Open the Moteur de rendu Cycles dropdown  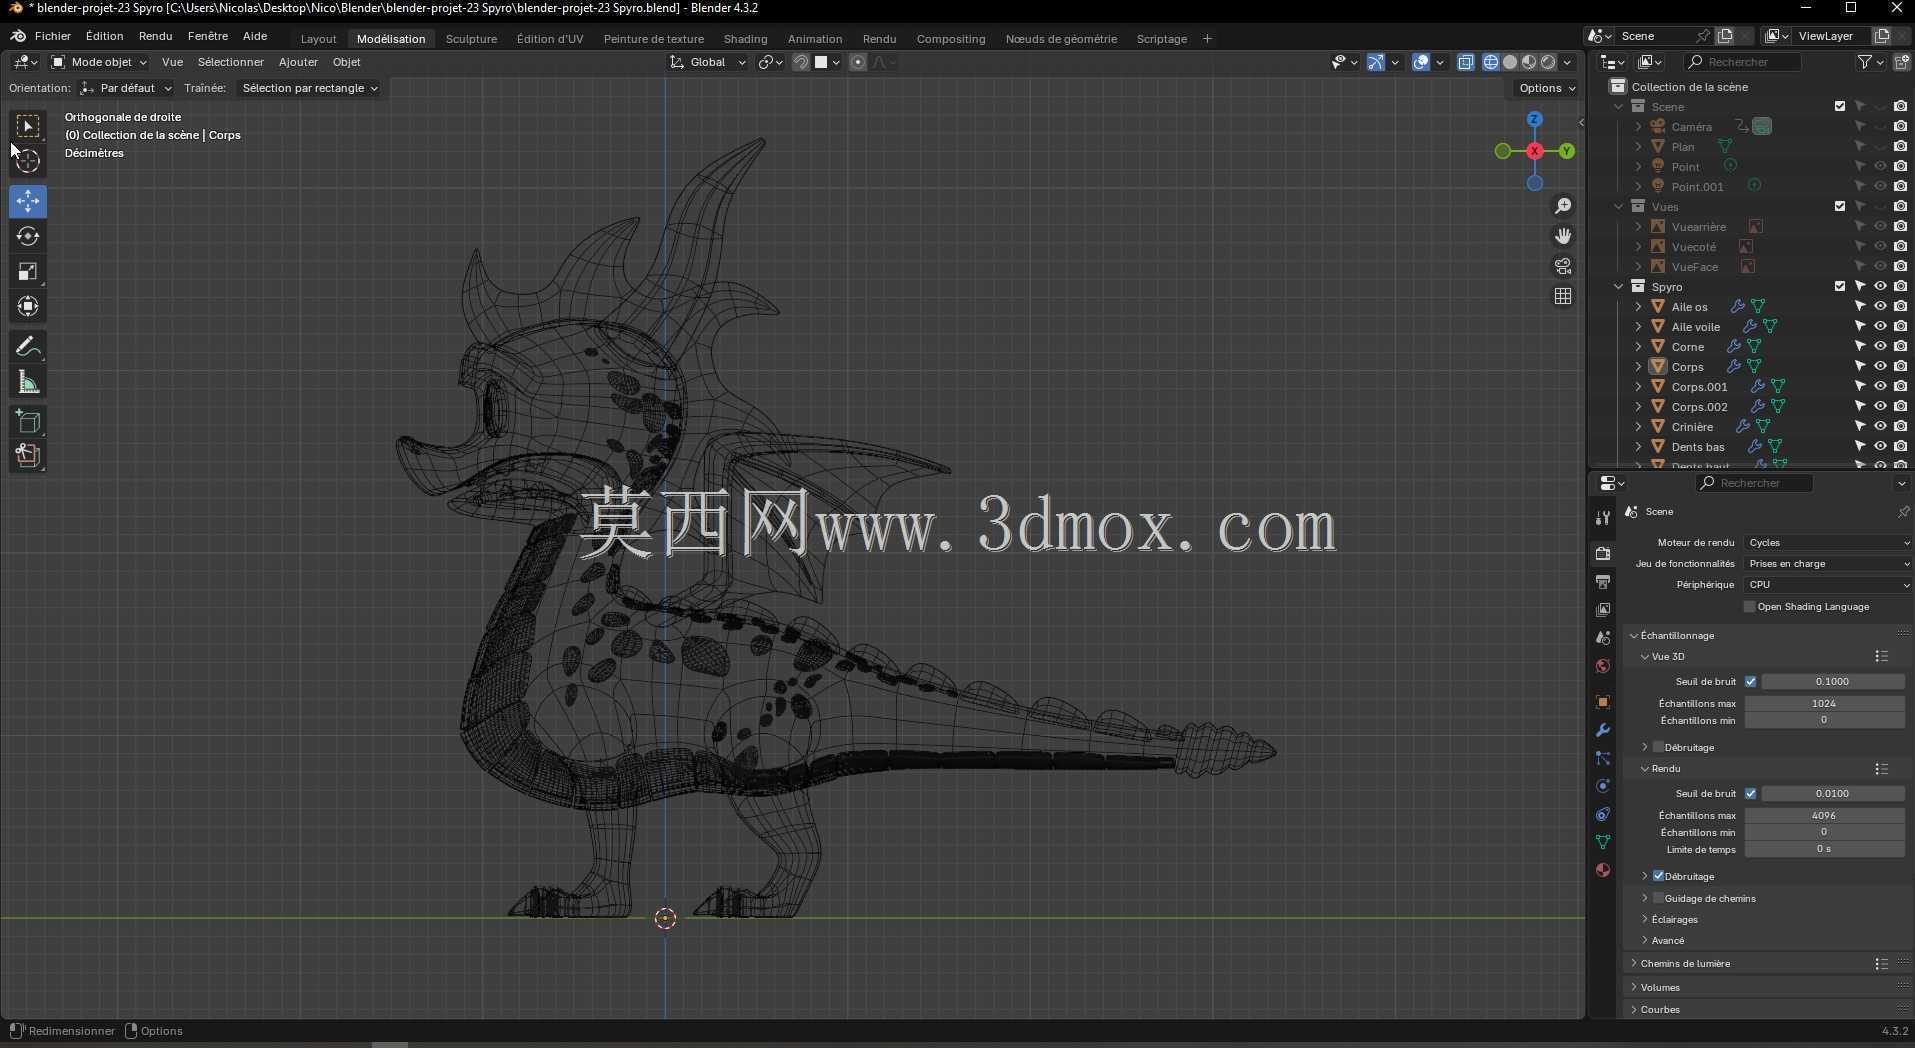pos(1828,543)
